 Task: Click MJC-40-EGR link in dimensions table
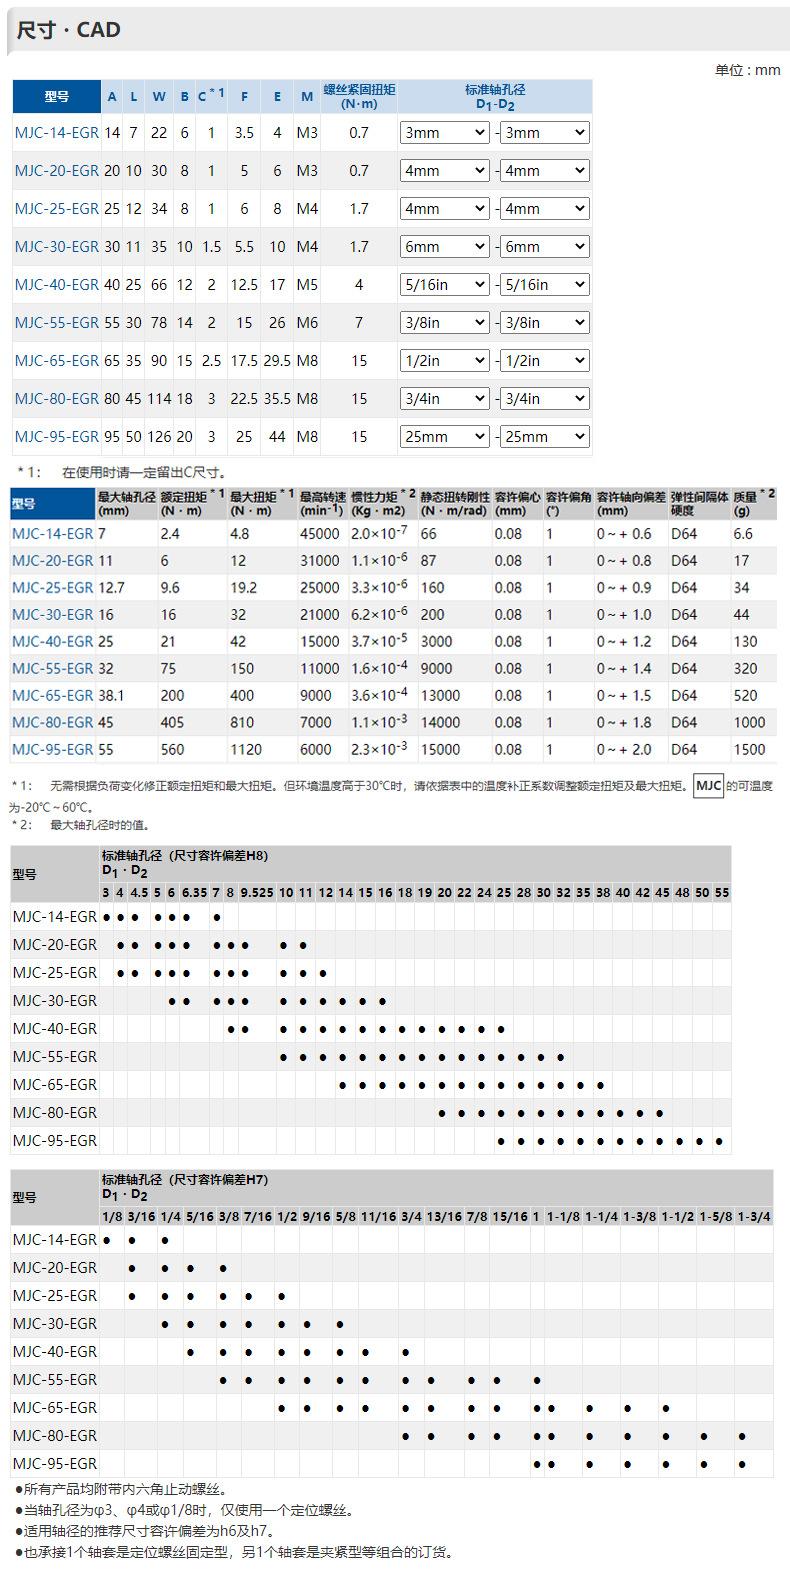(57, 284)
